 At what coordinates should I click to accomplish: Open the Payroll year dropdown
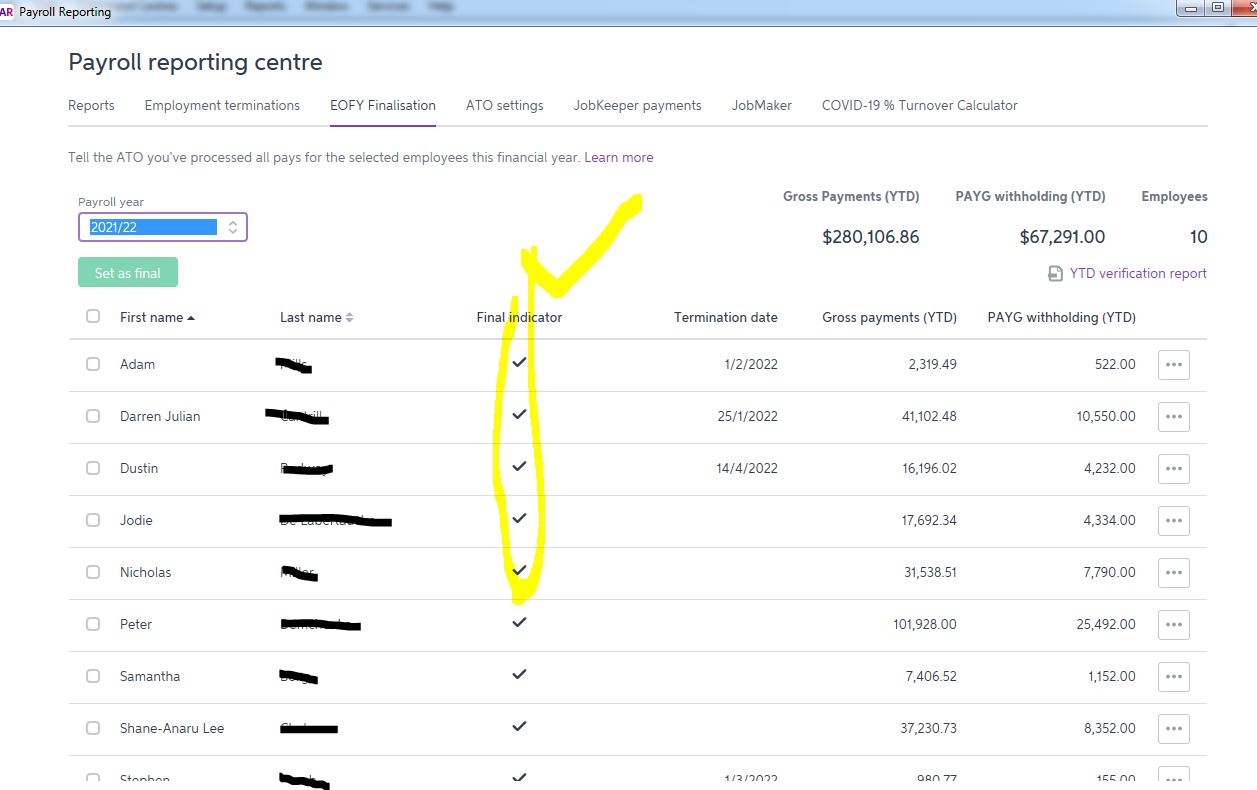pyautogui.click(x=162, y=227)
